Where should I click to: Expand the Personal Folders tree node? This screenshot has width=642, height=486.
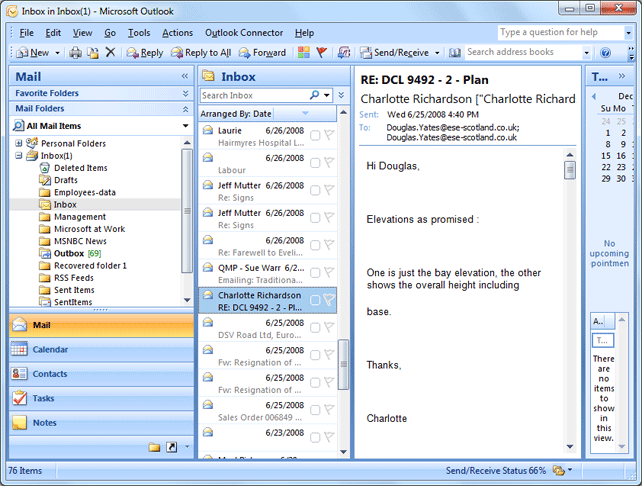[x=18, y=143]
